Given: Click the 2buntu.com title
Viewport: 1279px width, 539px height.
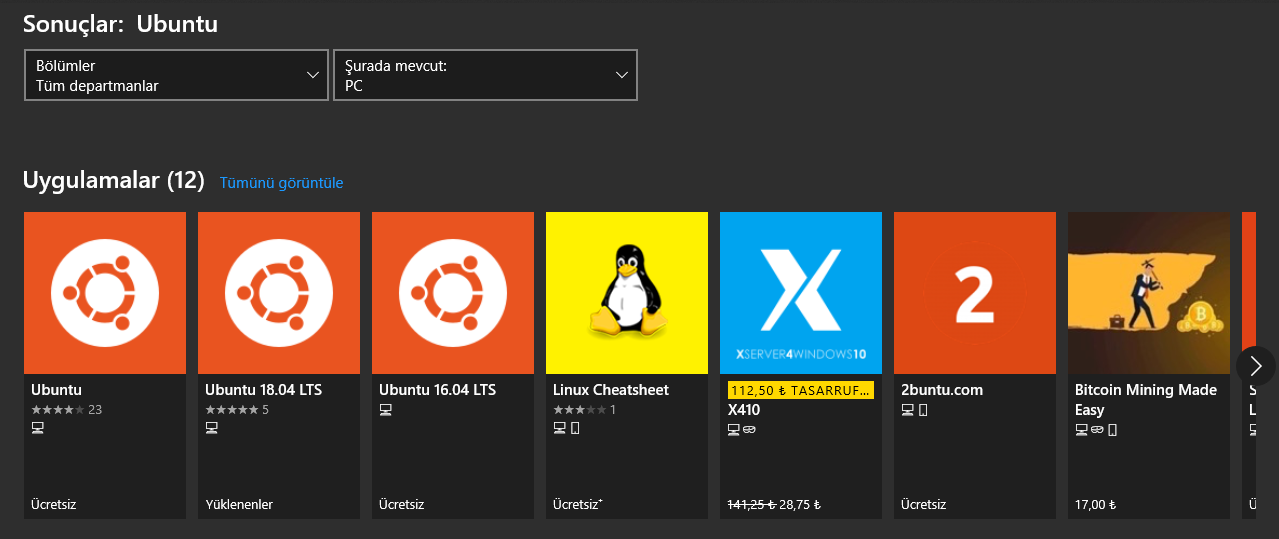Looking at the screenshot, I should 942,390.
